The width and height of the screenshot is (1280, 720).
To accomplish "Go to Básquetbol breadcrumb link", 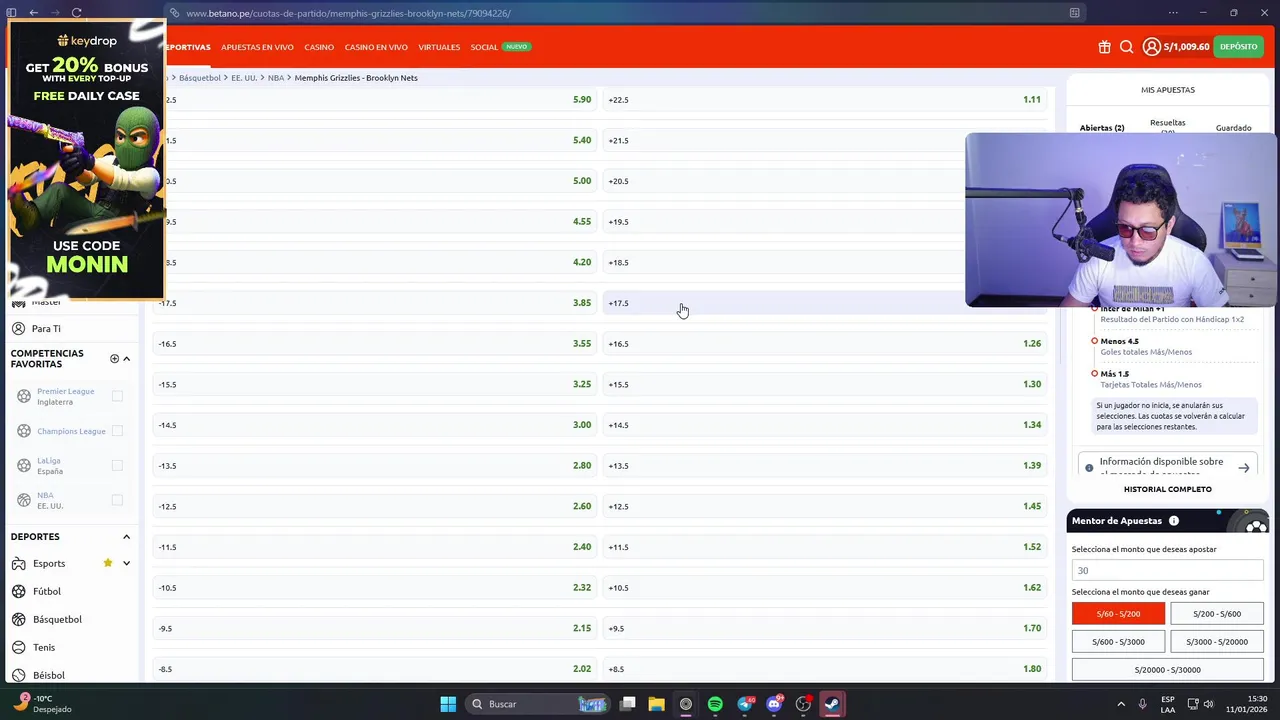I will tap(200, 78).
